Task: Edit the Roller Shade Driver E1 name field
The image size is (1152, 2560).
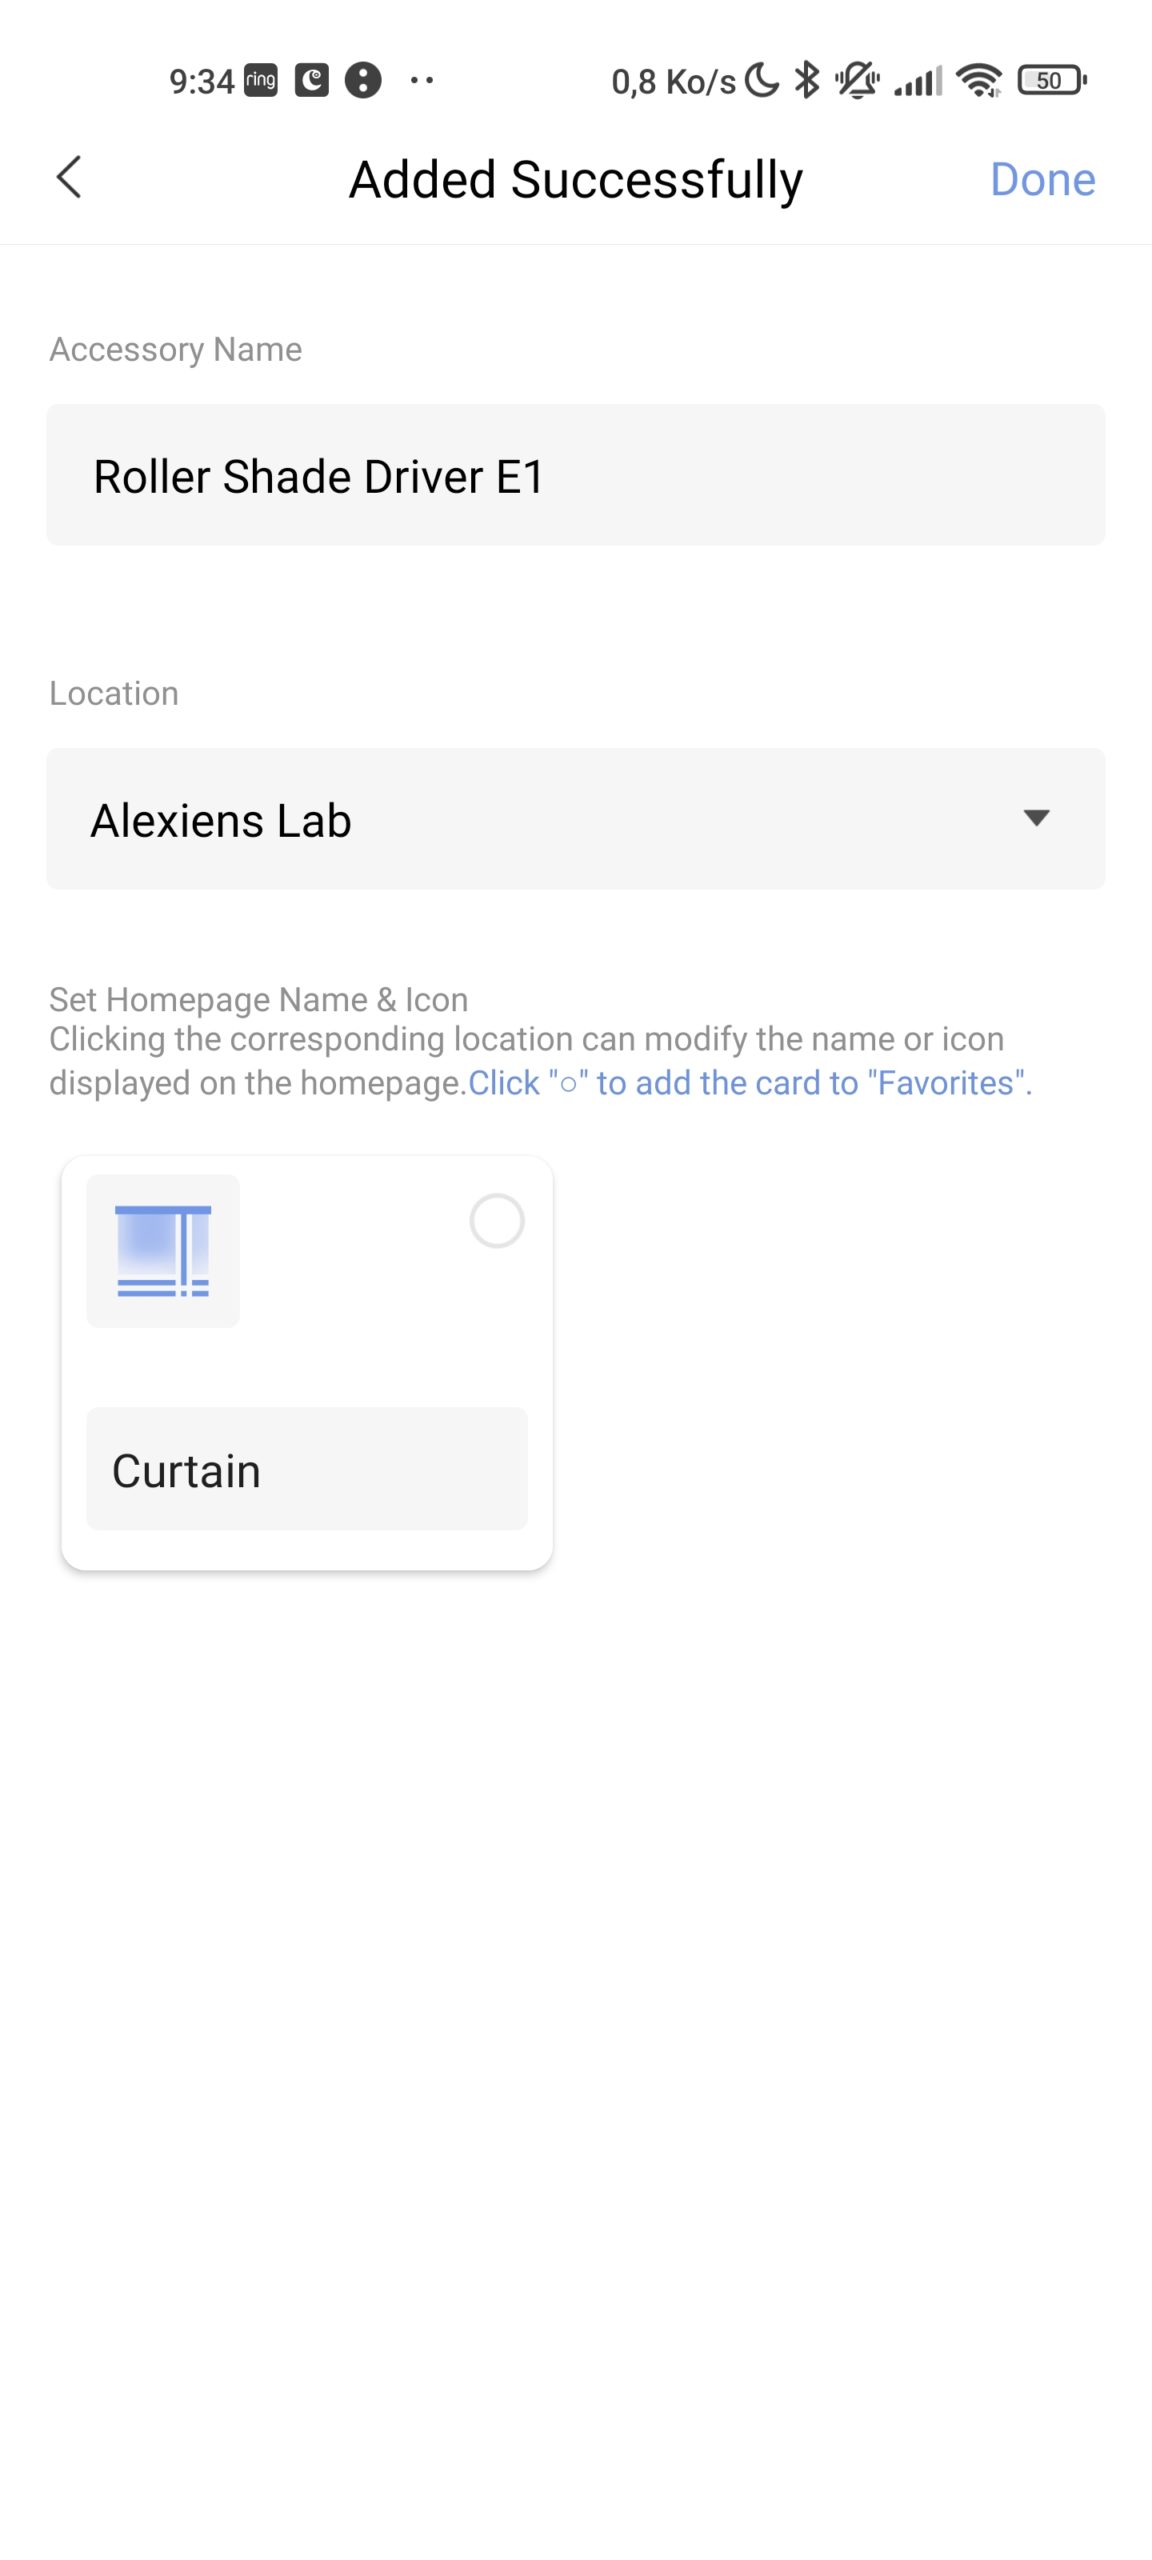Action: pyautogui.click(x=576, y=475)
